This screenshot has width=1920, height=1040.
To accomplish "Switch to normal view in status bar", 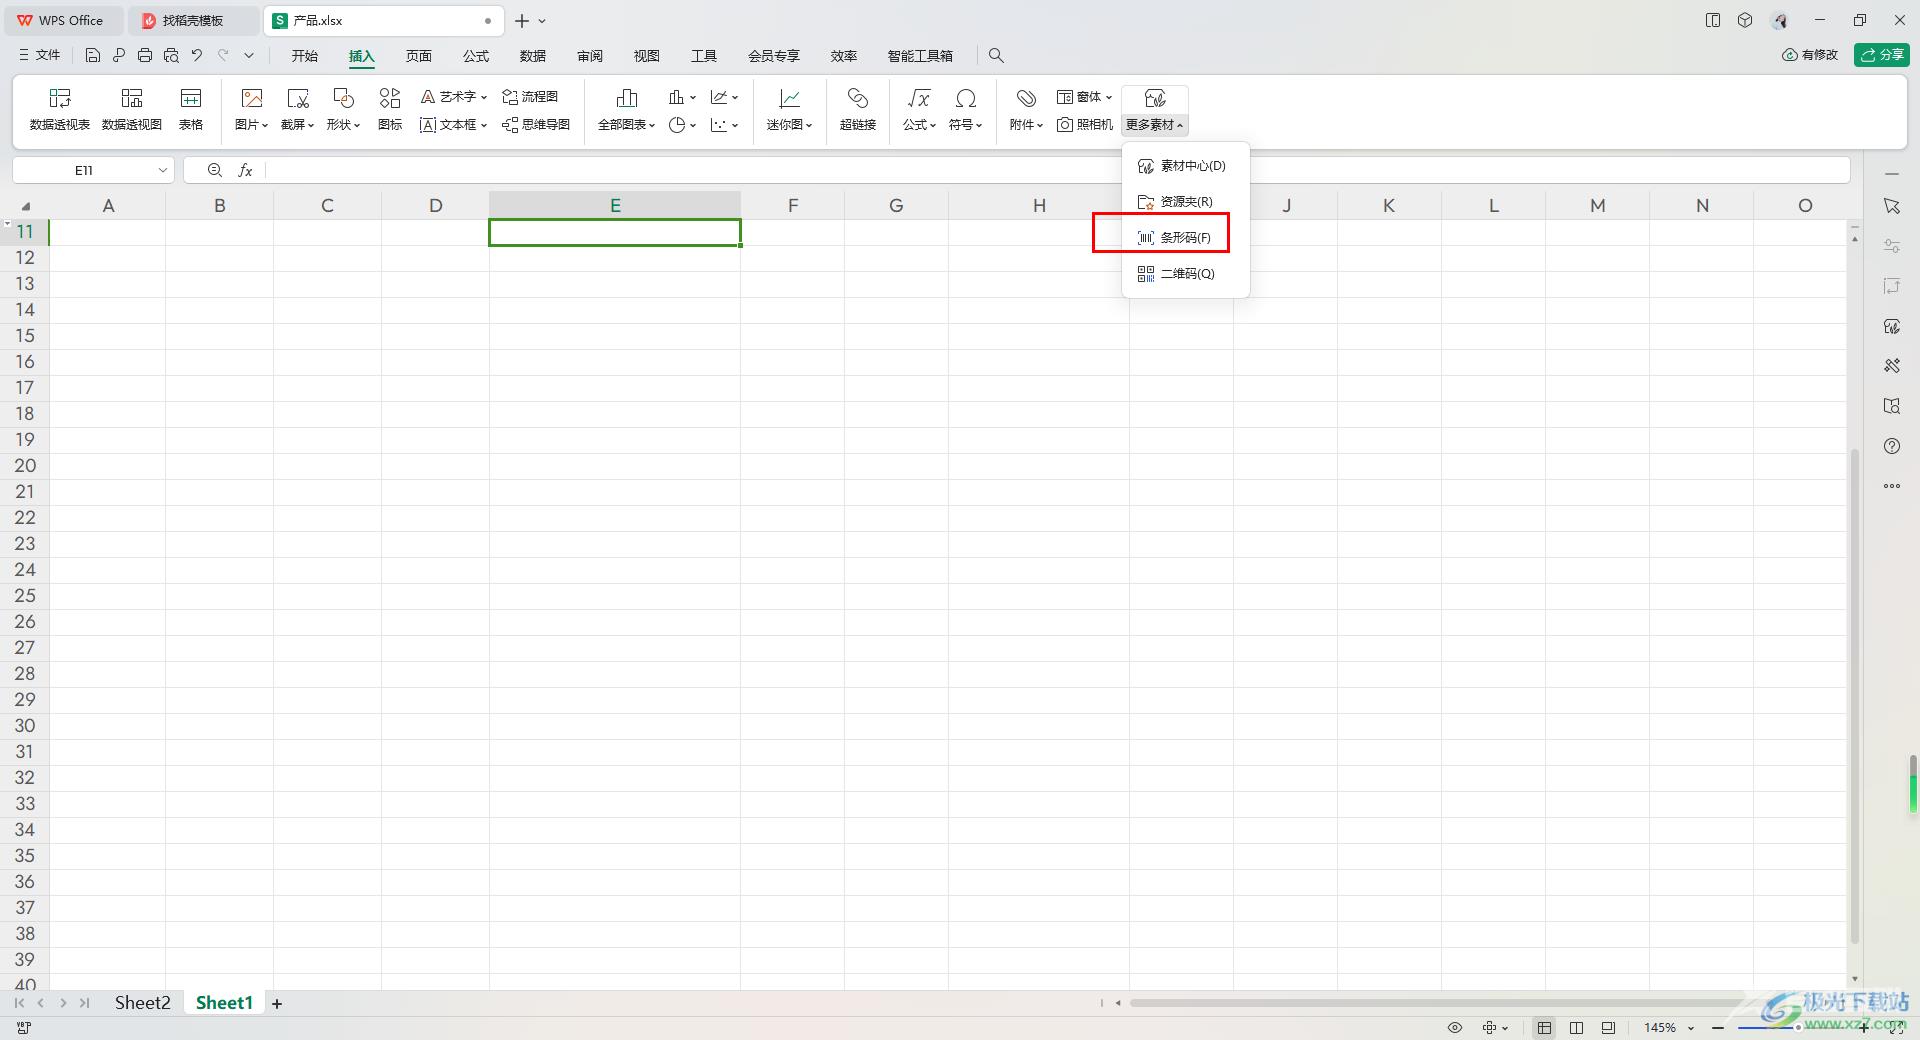I will point(1545,1028).
